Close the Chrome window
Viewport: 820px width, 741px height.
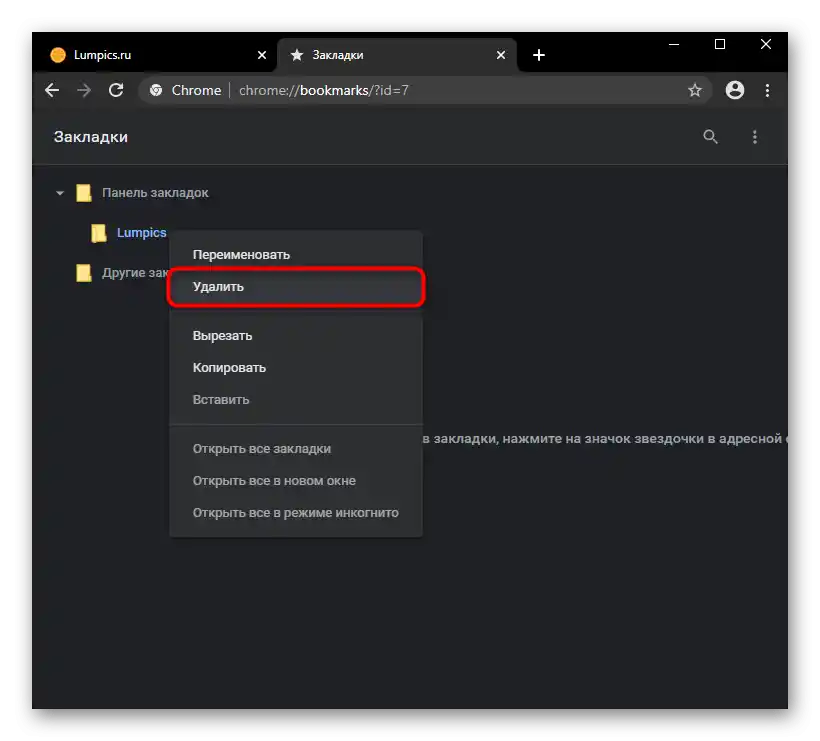coord(766,44)
